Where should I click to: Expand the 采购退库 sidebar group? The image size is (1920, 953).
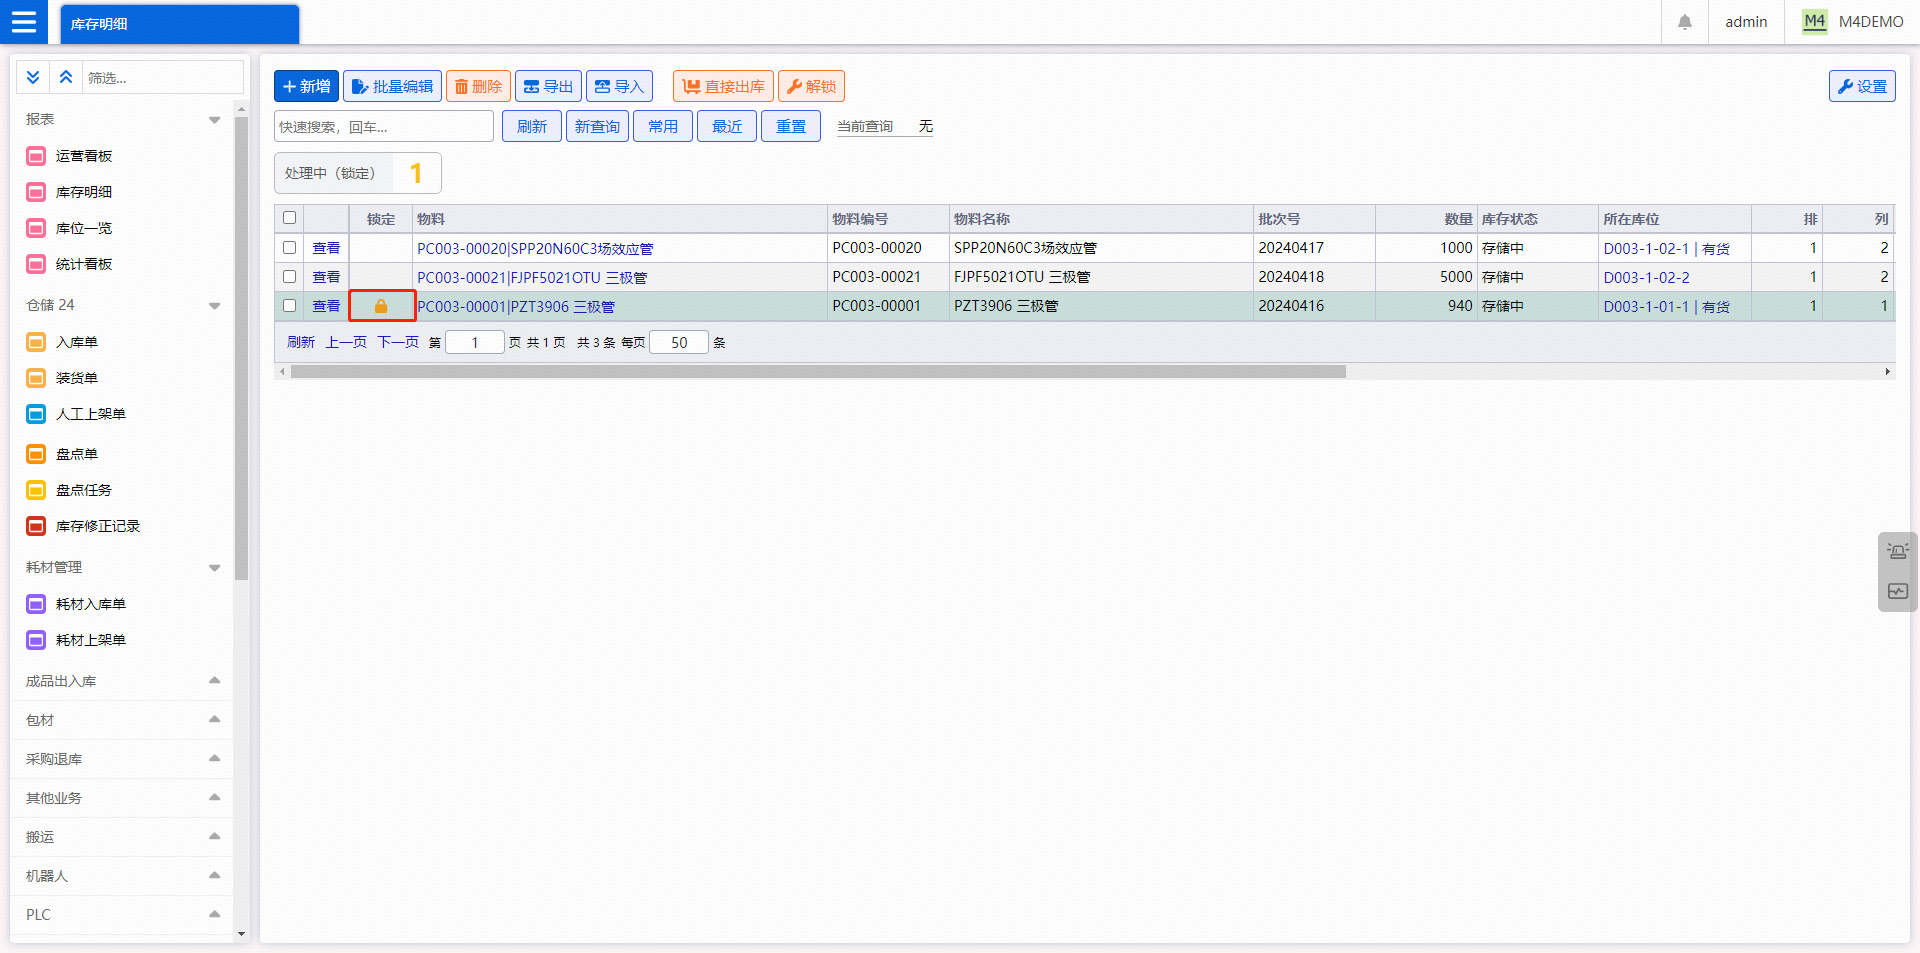215,758
